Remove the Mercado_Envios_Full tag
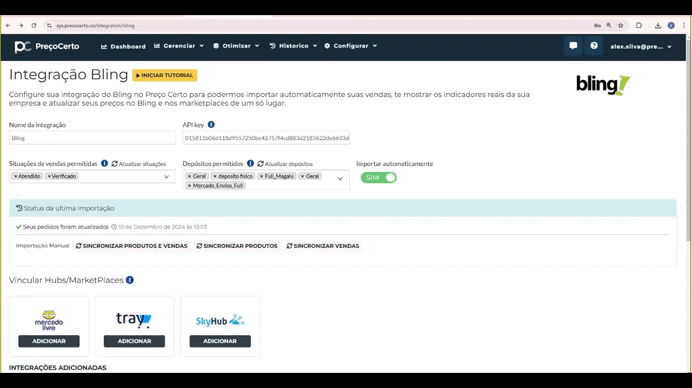 (189, 186)
